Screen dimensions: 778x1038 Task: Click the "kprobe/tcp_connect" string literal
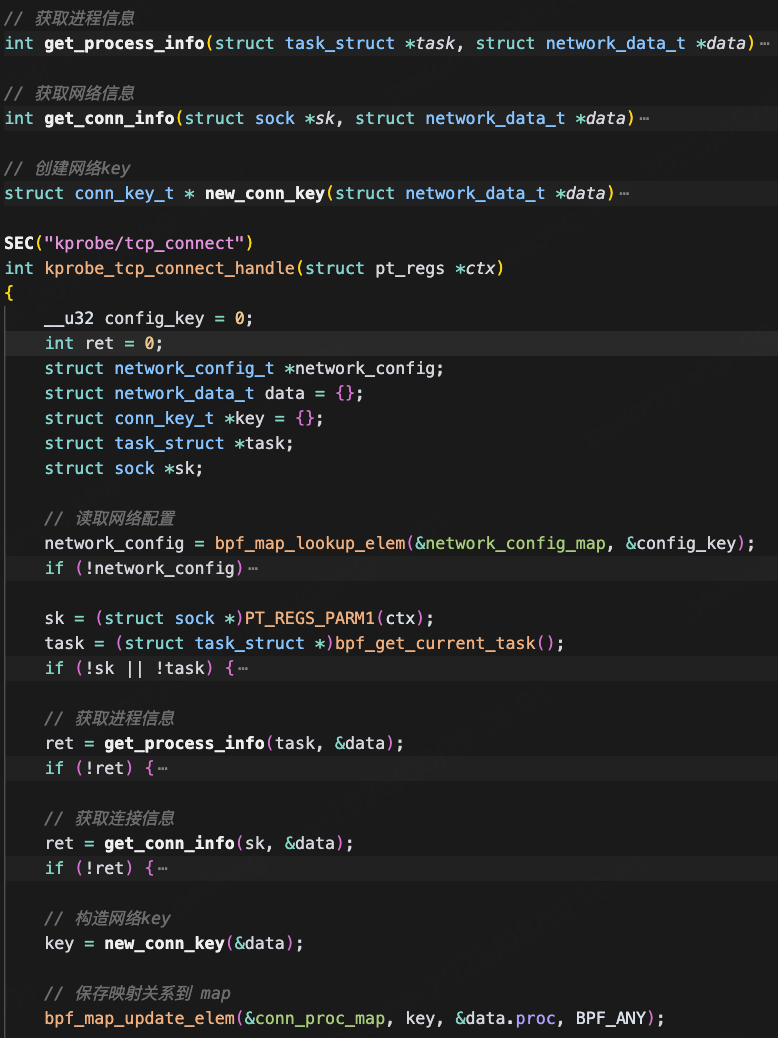[144, 244]
